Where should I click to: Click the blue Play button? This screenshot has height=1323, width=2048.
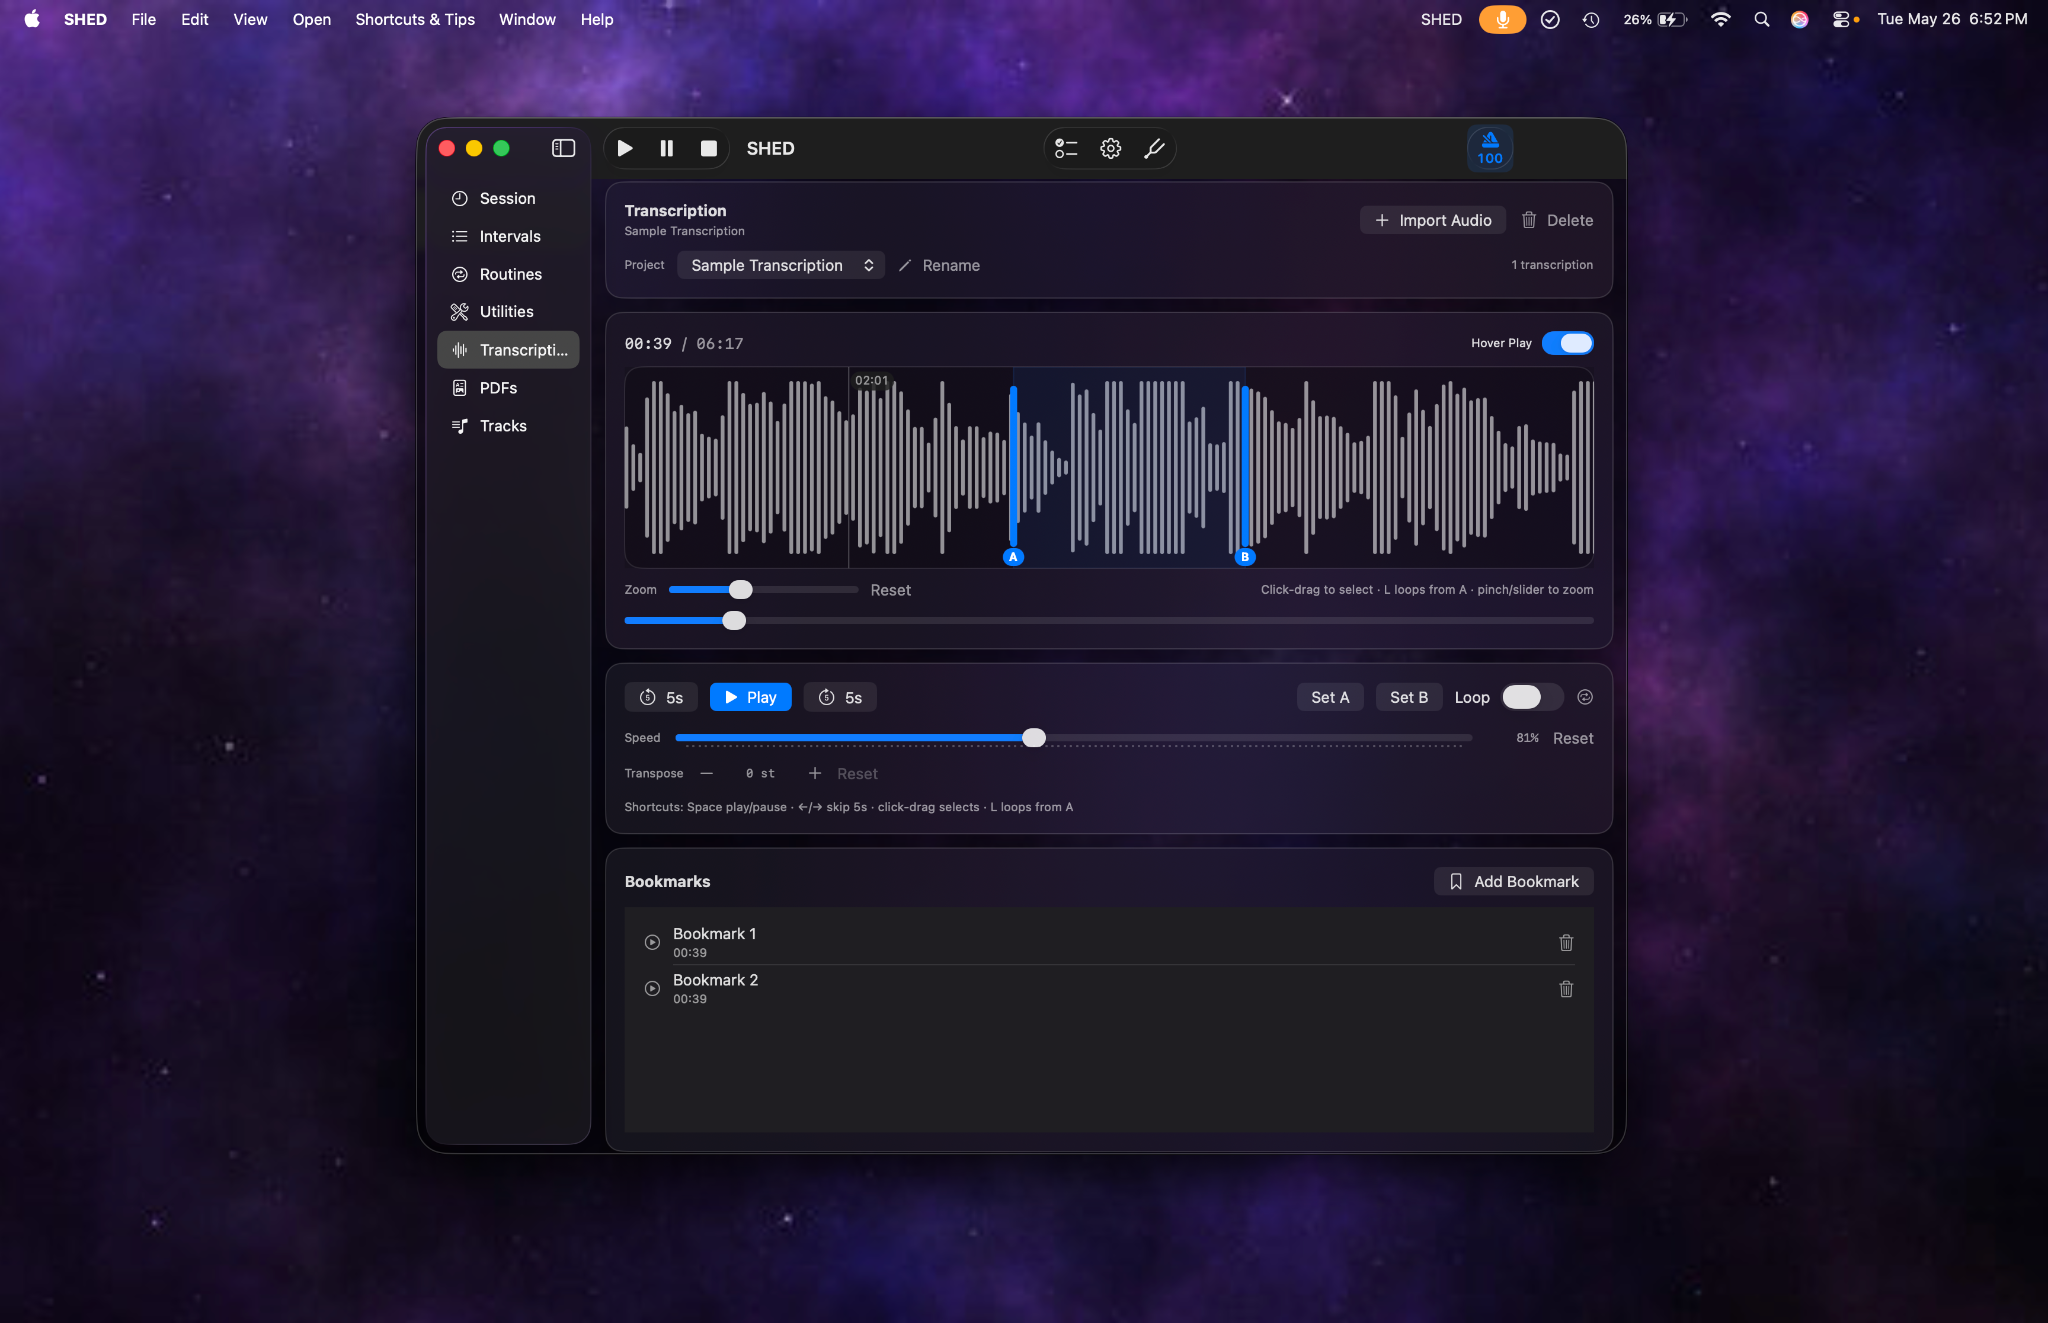pos(750,697)
